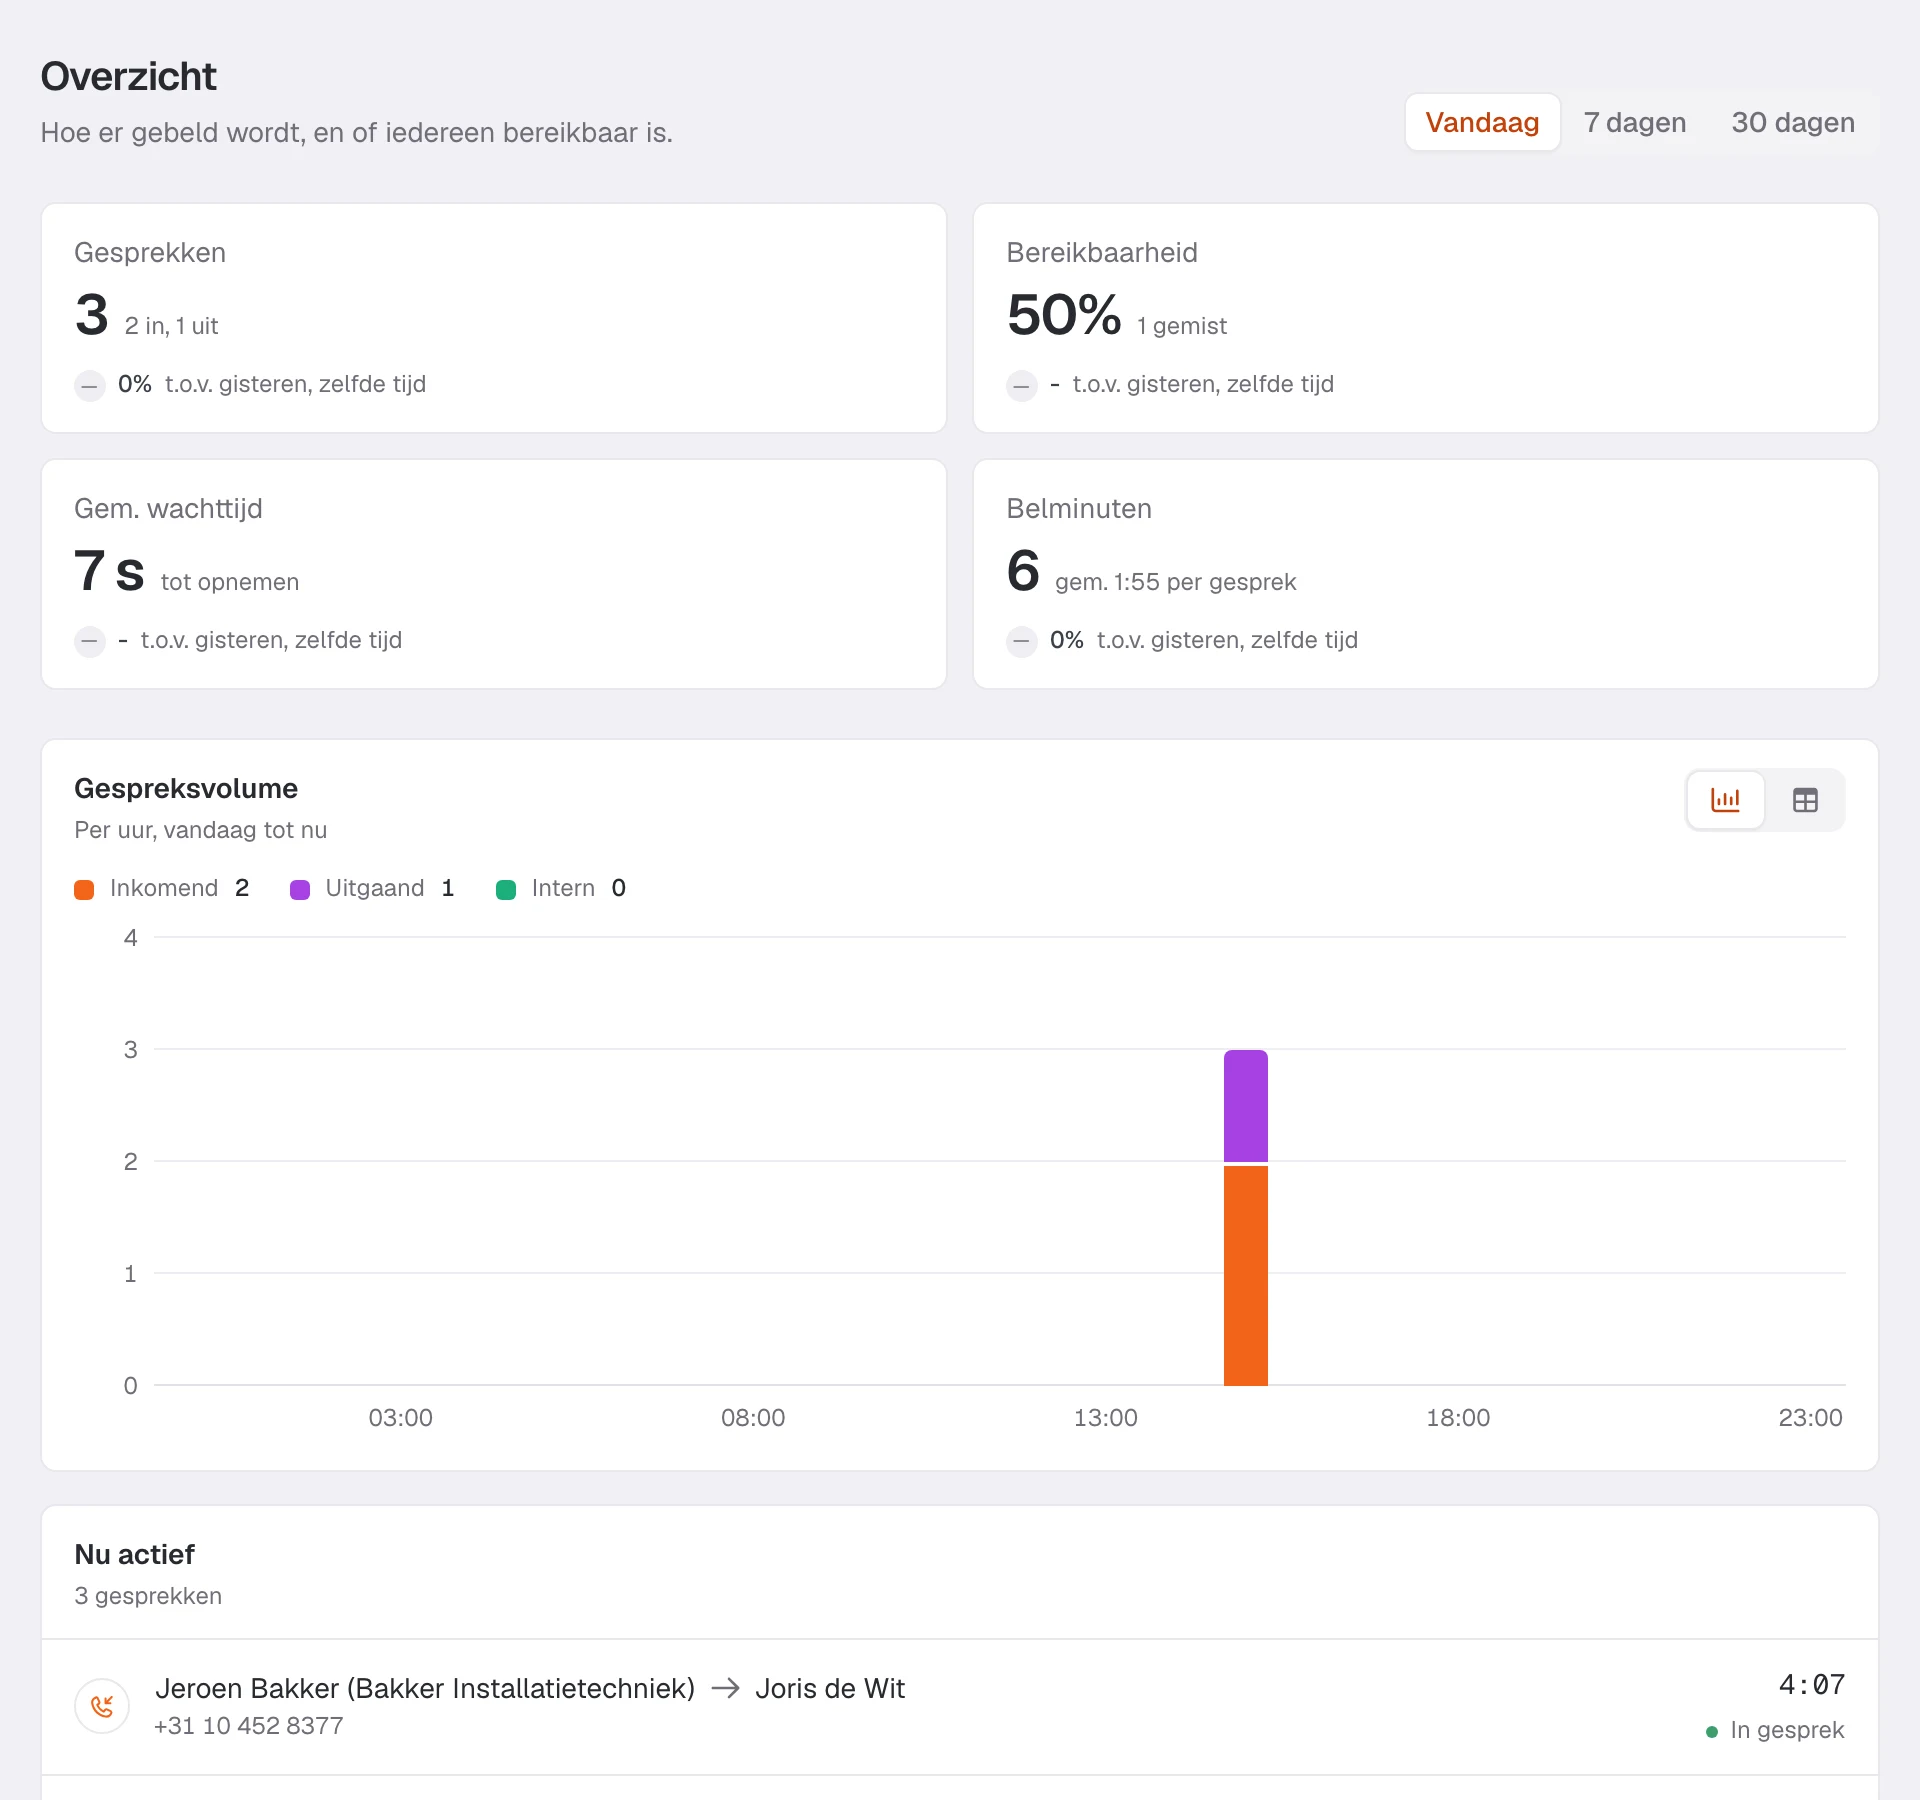
Task: Click the trend indicator in Bereikbaarheid card
Action: tap(1022, 385)
